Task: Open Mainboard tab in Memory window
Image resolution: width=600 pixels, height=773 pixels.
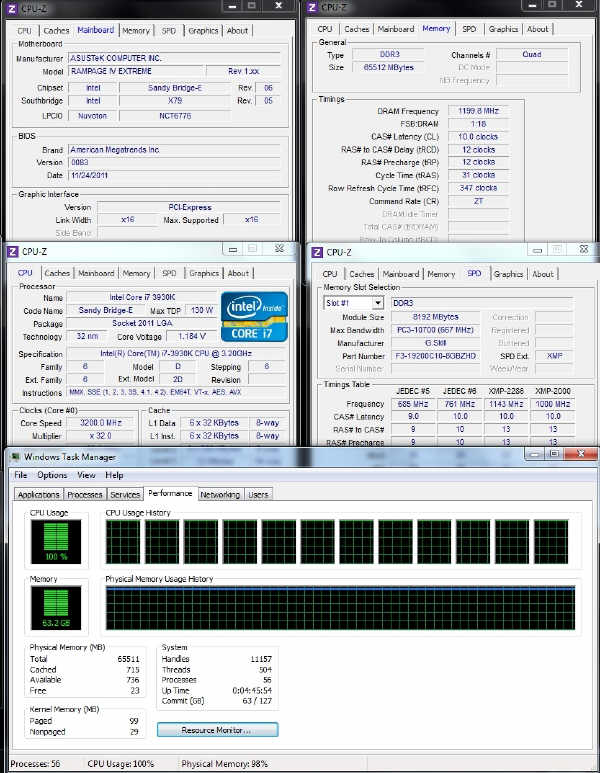Action: (396, 29)
